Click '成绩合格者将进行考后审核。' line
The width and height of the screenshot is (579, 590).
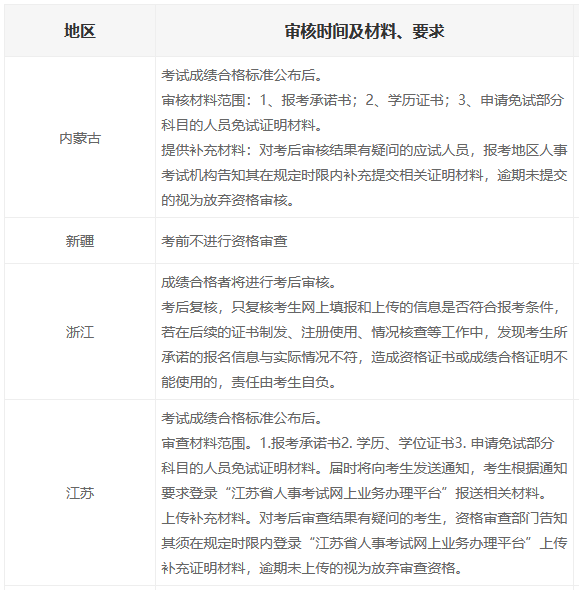pos(249,282)
